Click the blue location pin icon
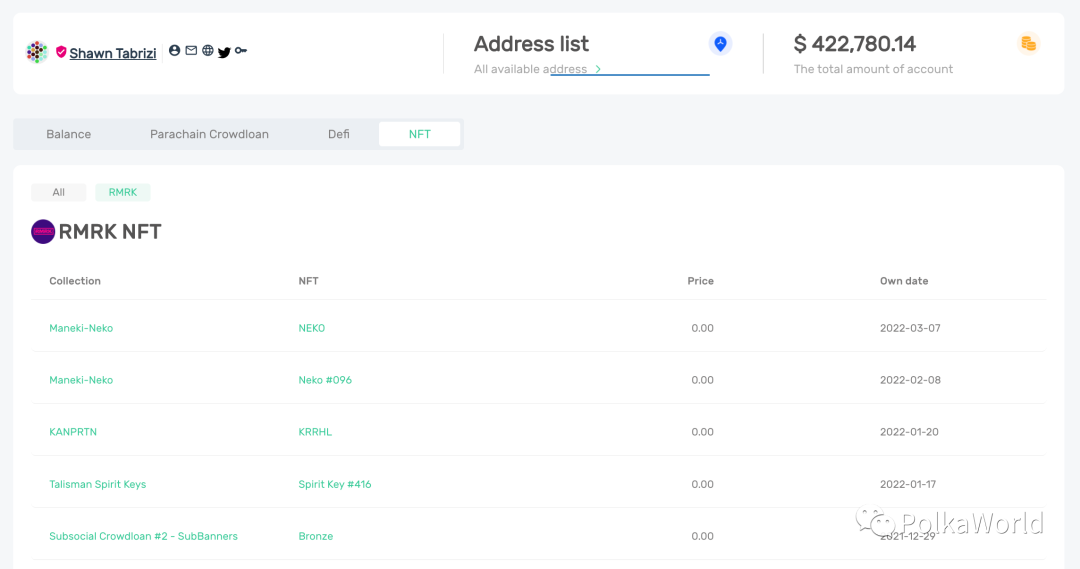The image size is (1080, 569). [720, 44]
